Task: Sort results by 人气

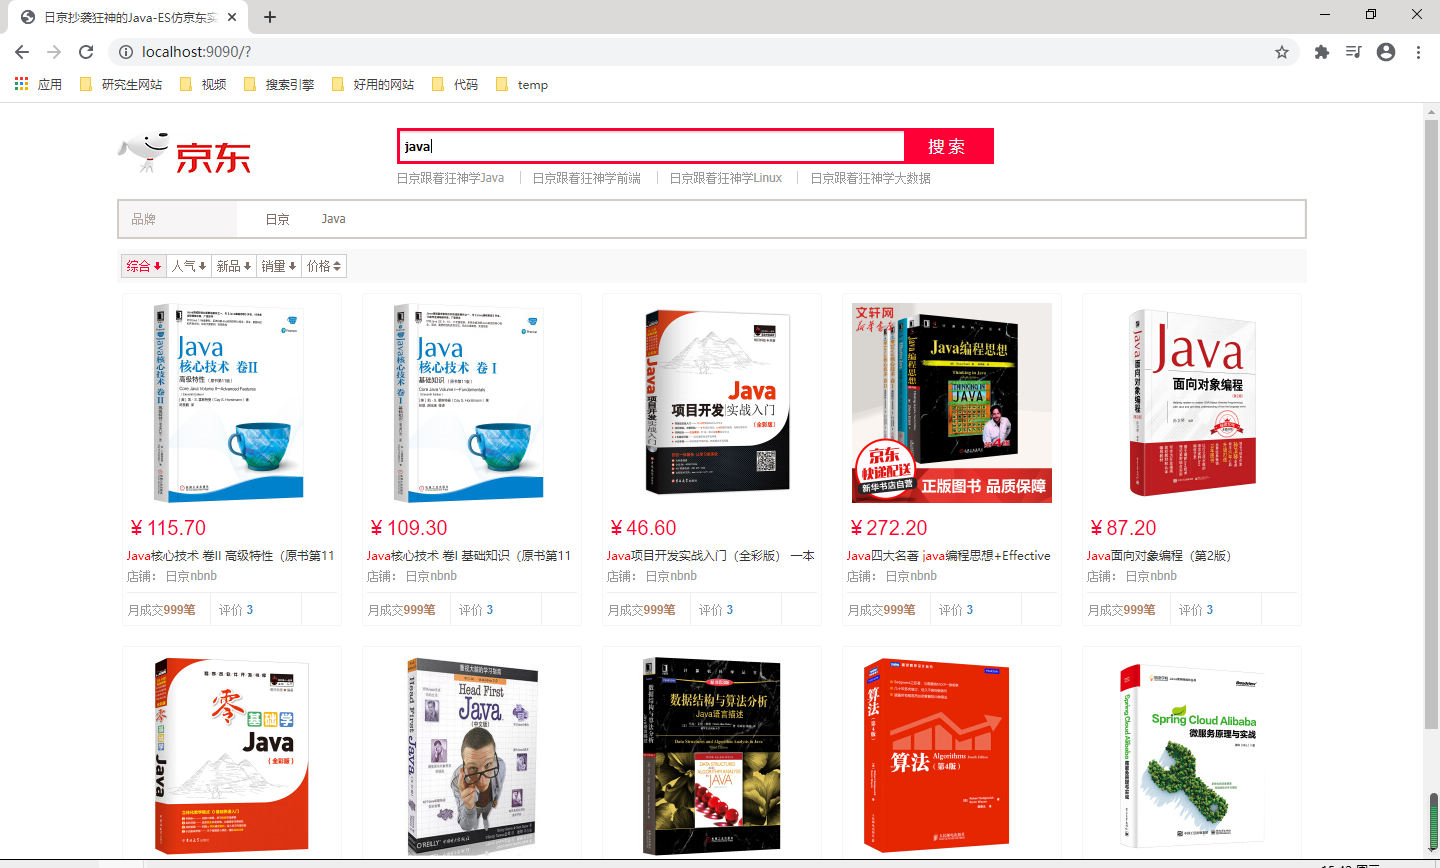Action: click(x=189, y=266)
